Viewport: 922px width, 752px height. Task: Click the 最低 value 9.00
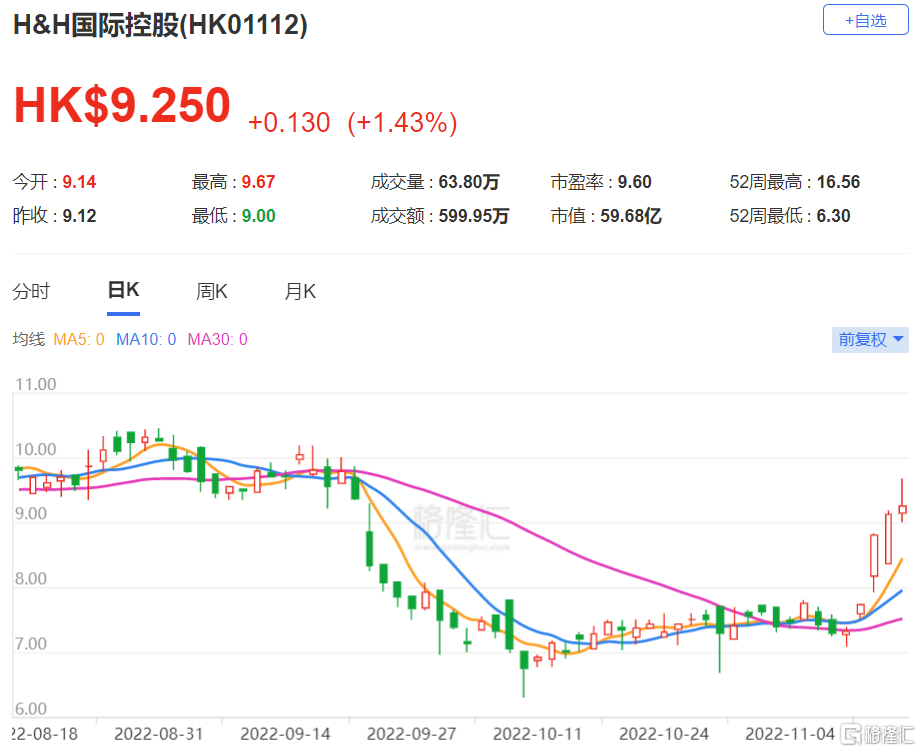(258, 216)
